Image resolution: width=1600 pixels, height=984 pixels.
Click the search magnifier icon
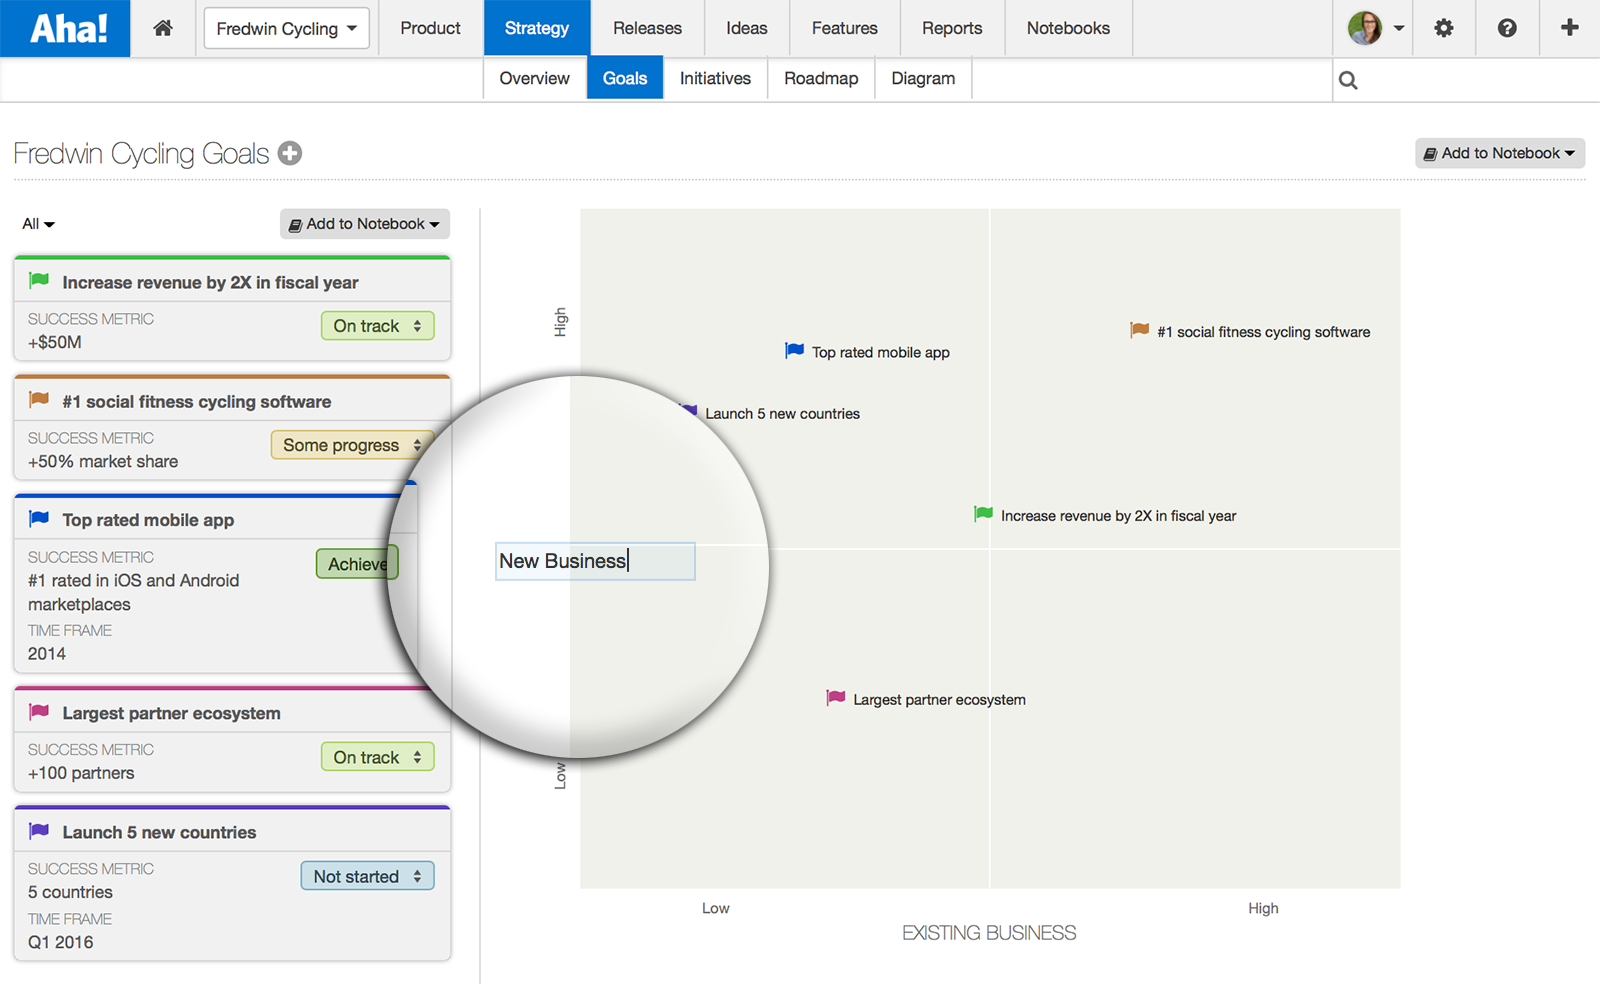point(1348,80)
